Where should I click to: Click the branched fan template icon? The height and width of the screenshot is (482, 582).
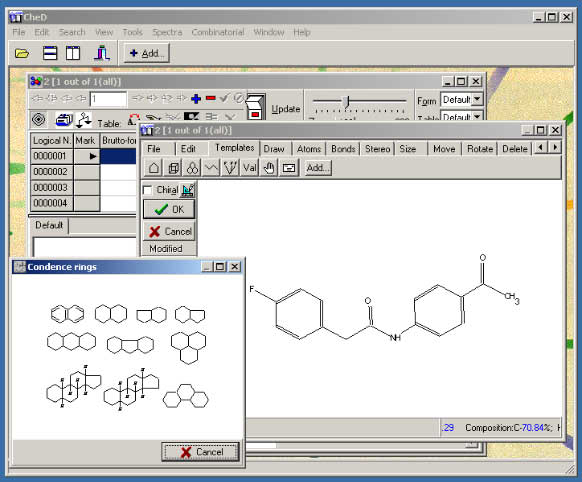click(230, 168)
